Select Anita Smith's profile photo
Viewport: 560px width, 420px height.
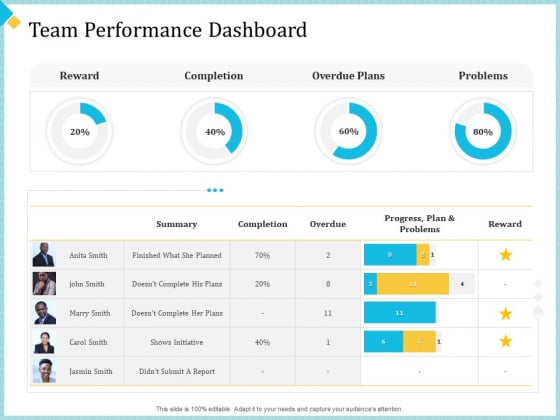tap(44, 255)
